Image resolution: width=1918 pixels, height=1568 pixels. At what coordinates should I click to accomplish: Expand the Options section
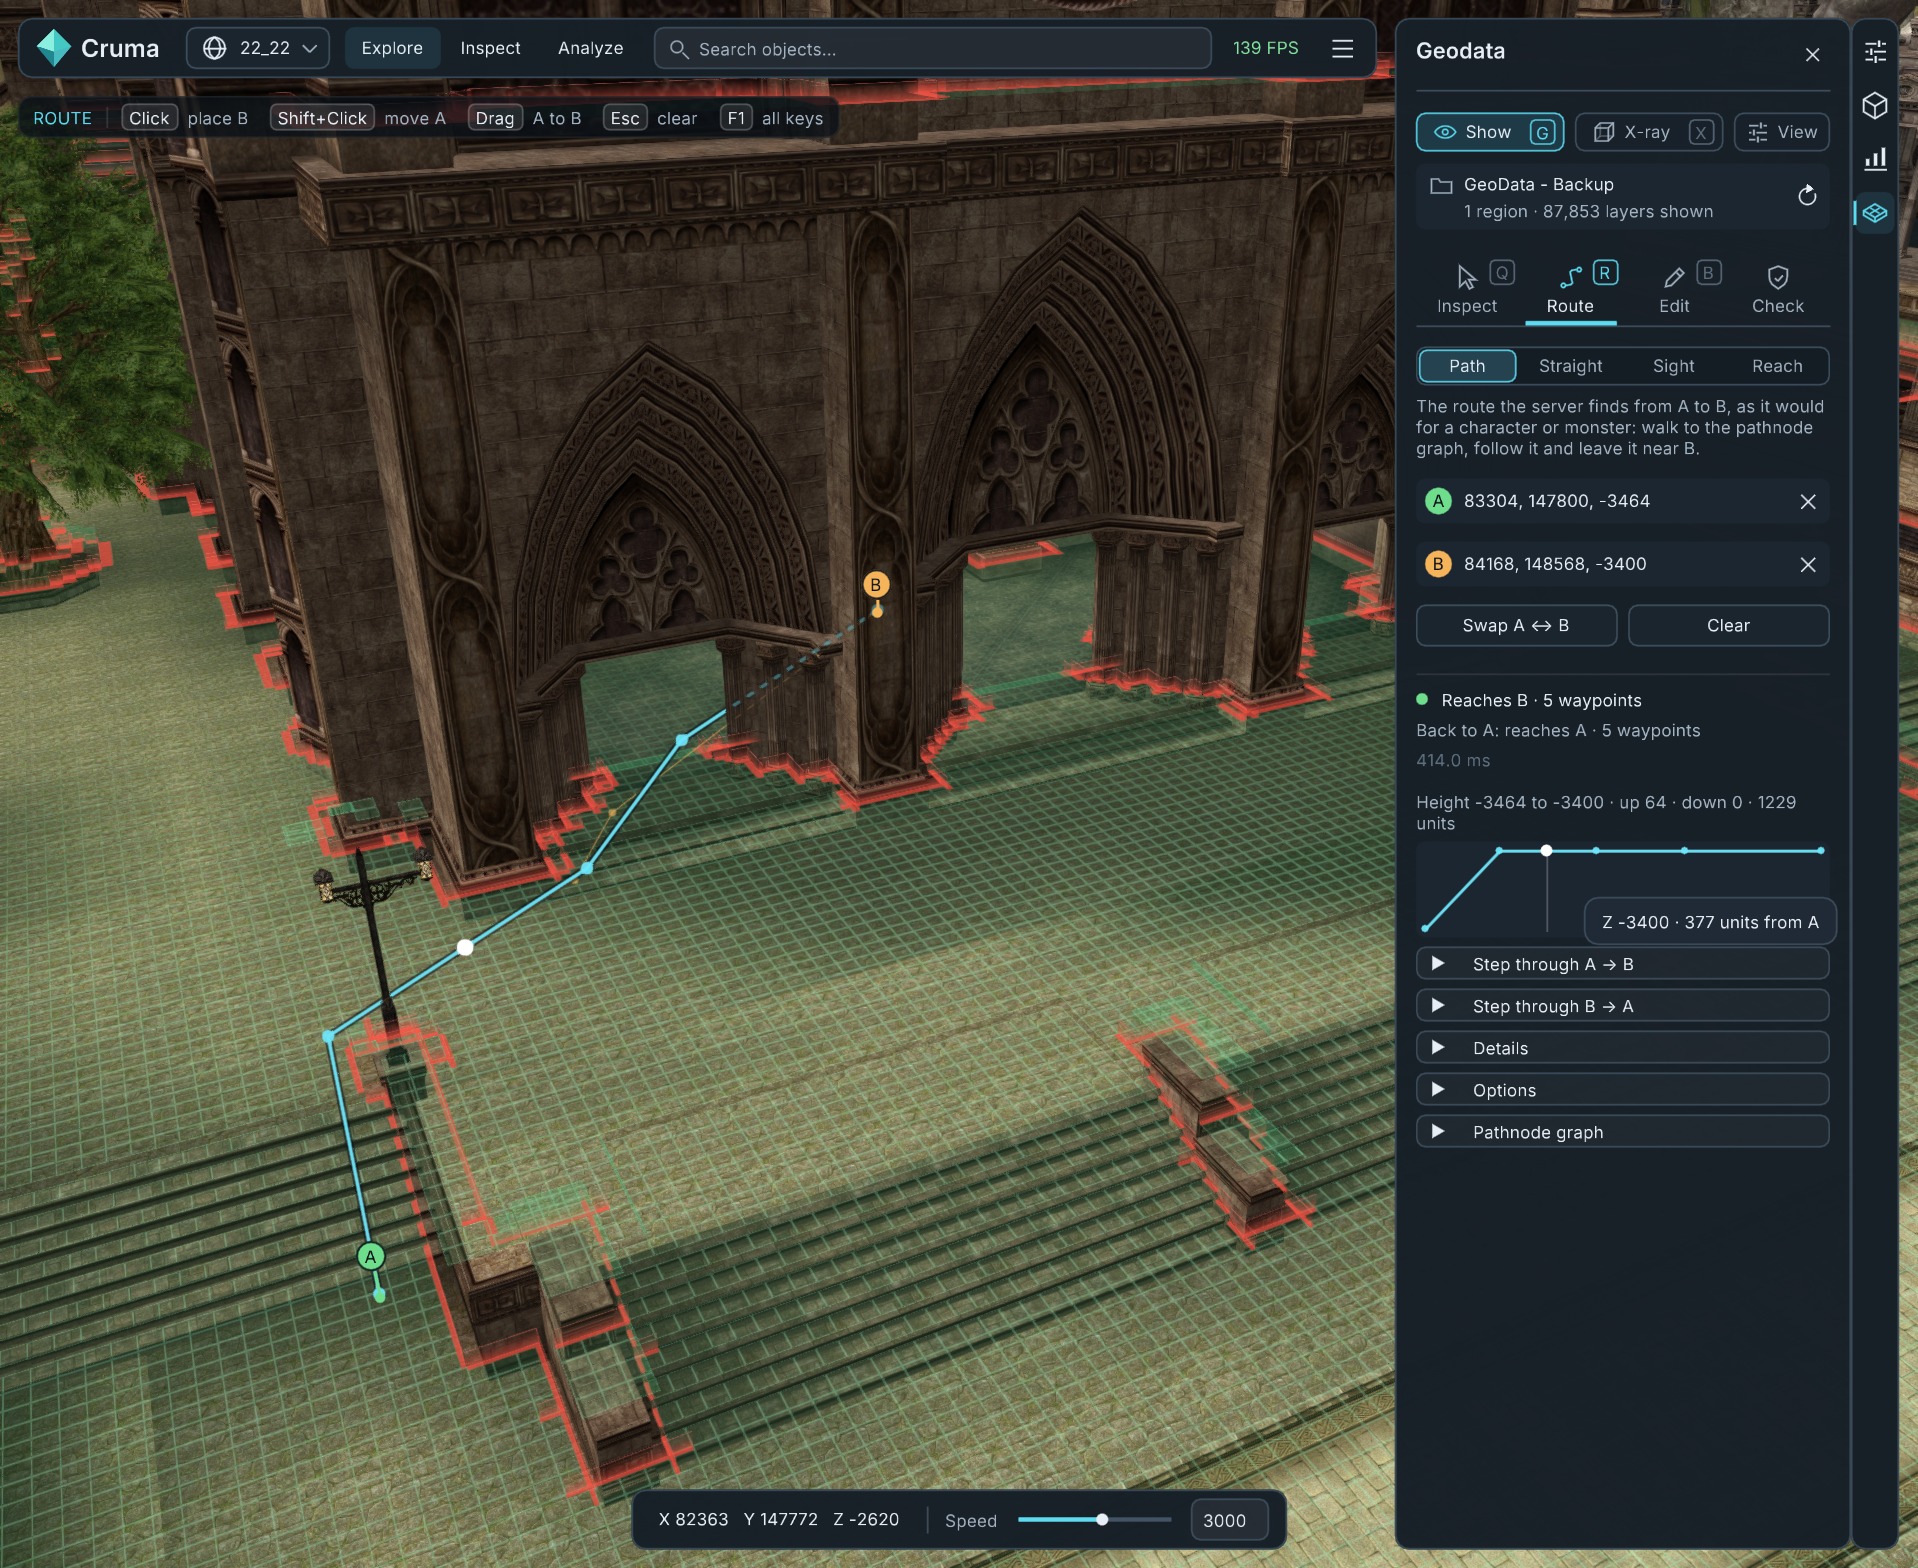tap(1622, 1090)
